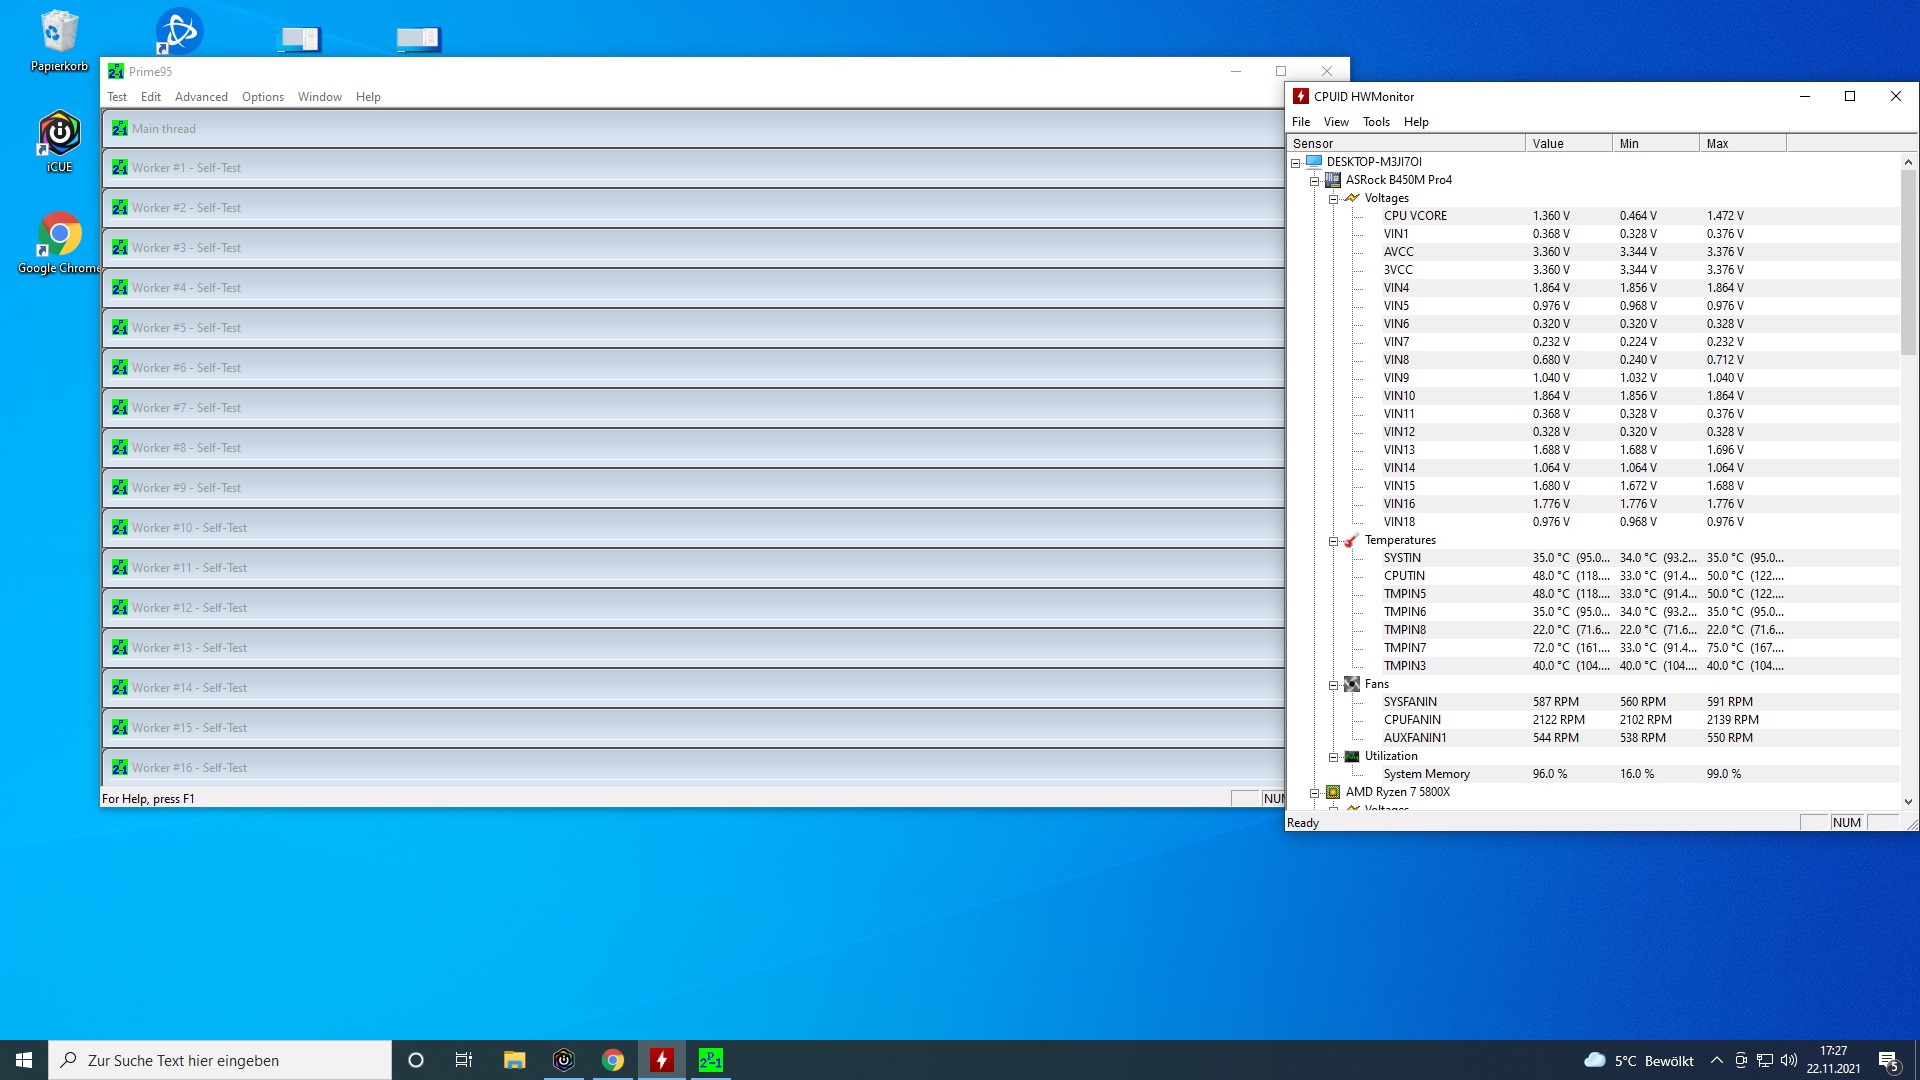Collapse the Temperatures tree node
Image resolution: width=1920 pixels, height=1080 pixels.
point(1333,541)
